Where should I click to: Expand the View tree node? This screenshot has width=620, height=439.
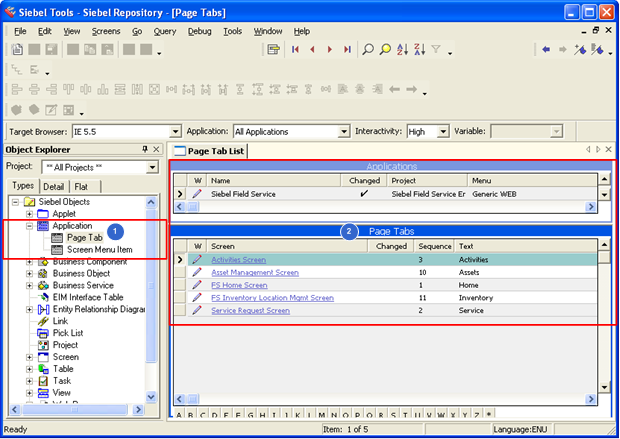(x=29, y=393)
